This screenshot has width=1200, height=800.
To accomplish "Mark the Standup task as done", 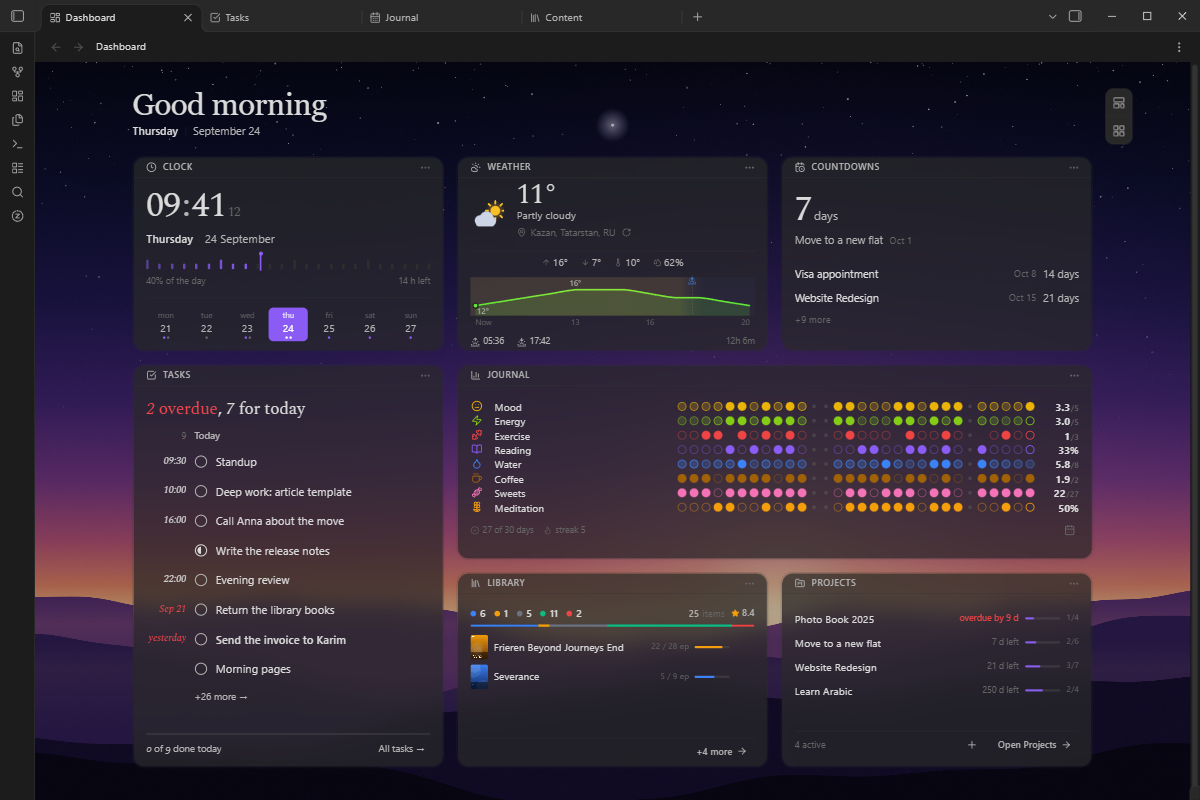I will tap(201, 462).
